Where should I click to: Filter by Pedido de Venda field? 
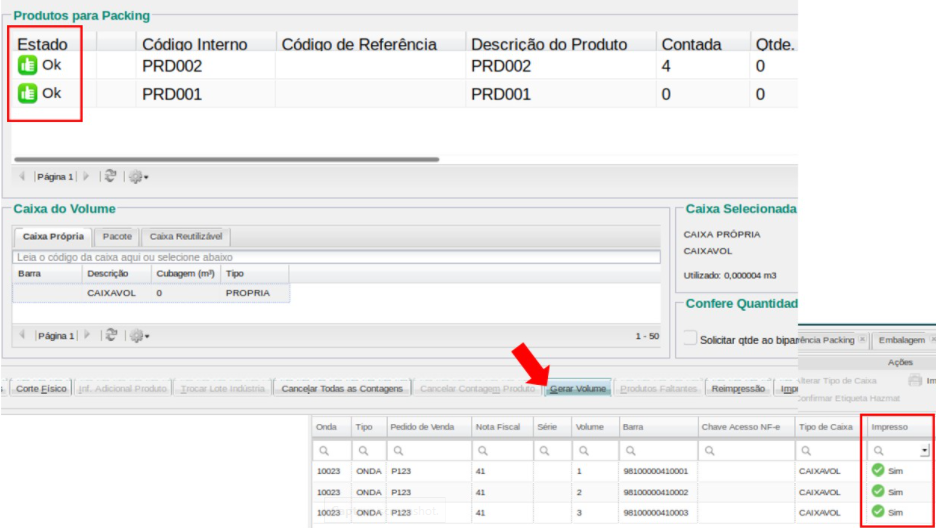click(x=428, y=450)
